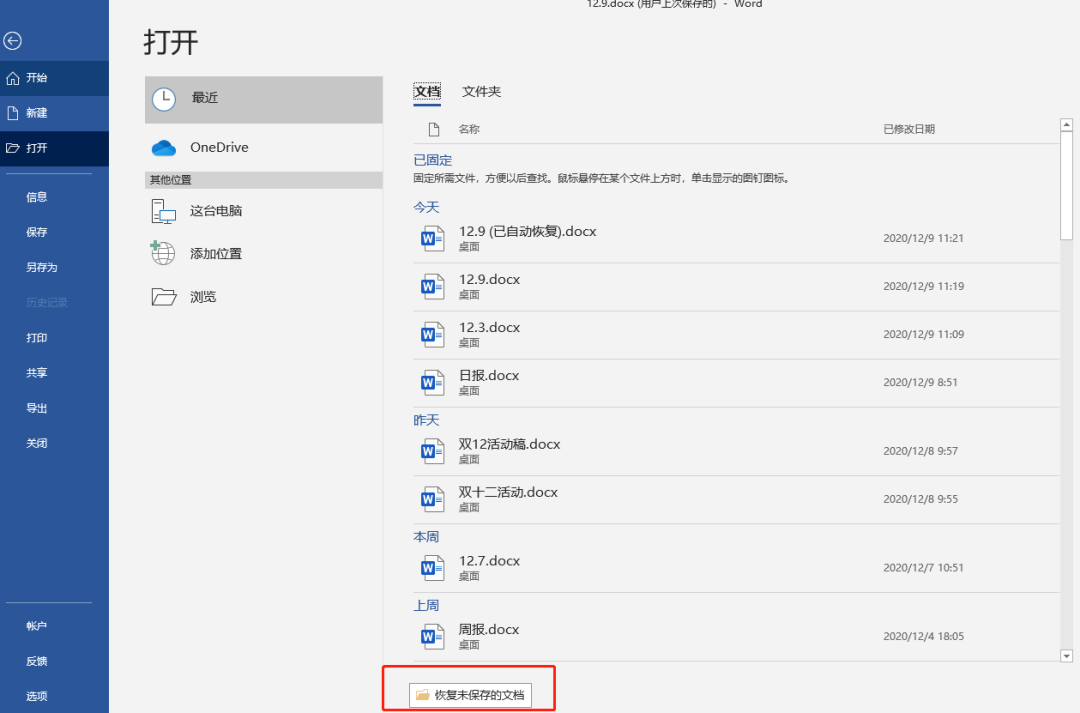This screenshot has width=1080, height=713.
Task: Click the scrollbar down arrow of file list
Action: 1066,656
